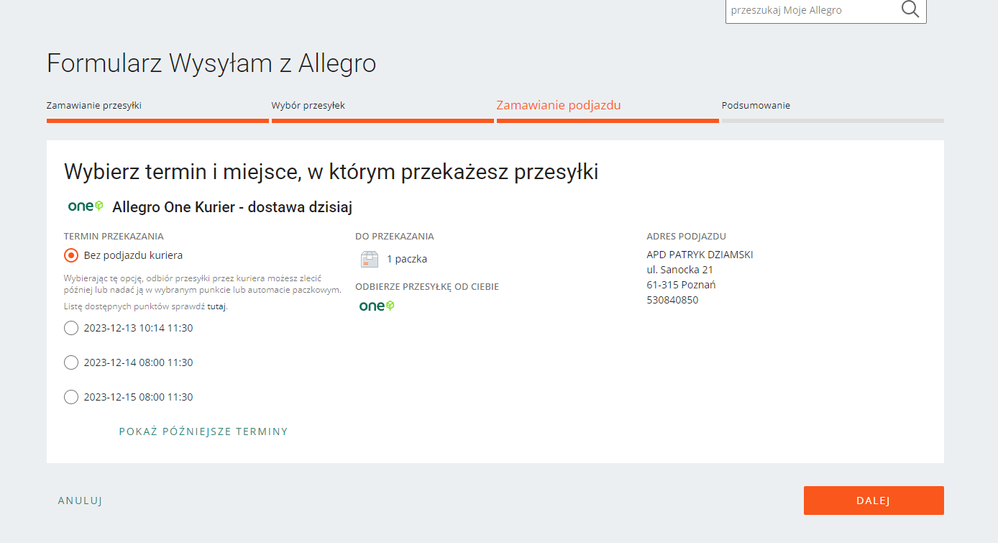Image resolution: width=998 pixels, height=543 pixels.
Task: Click the Adres podjazdu label
Action: pos(686,236)
